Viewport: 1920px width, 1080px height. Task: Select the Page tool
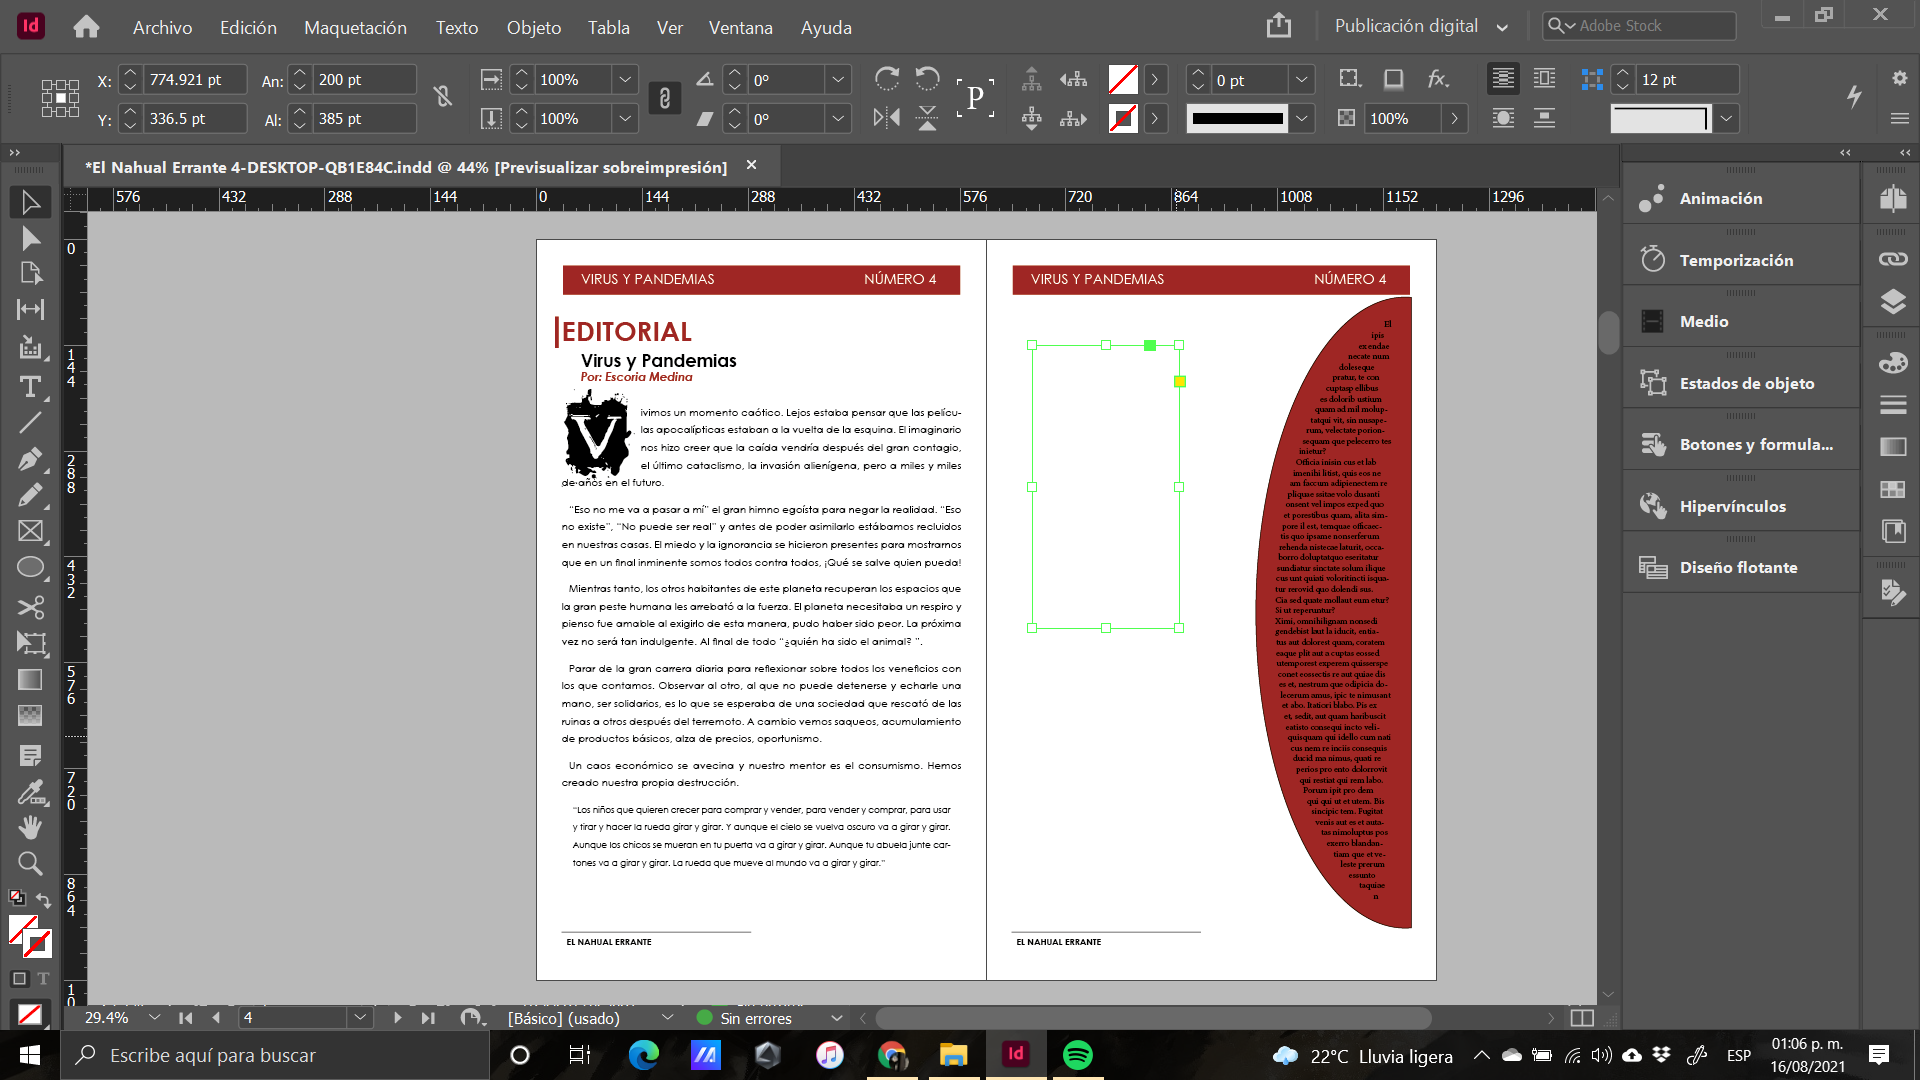(30, 273)
